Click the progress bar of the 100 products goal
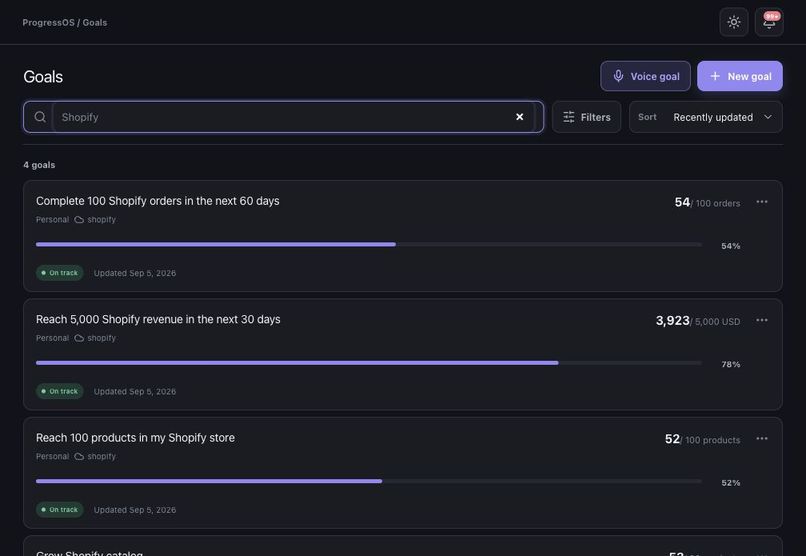The width and height of the screenshot is (806, 556). tap(369, 481)
